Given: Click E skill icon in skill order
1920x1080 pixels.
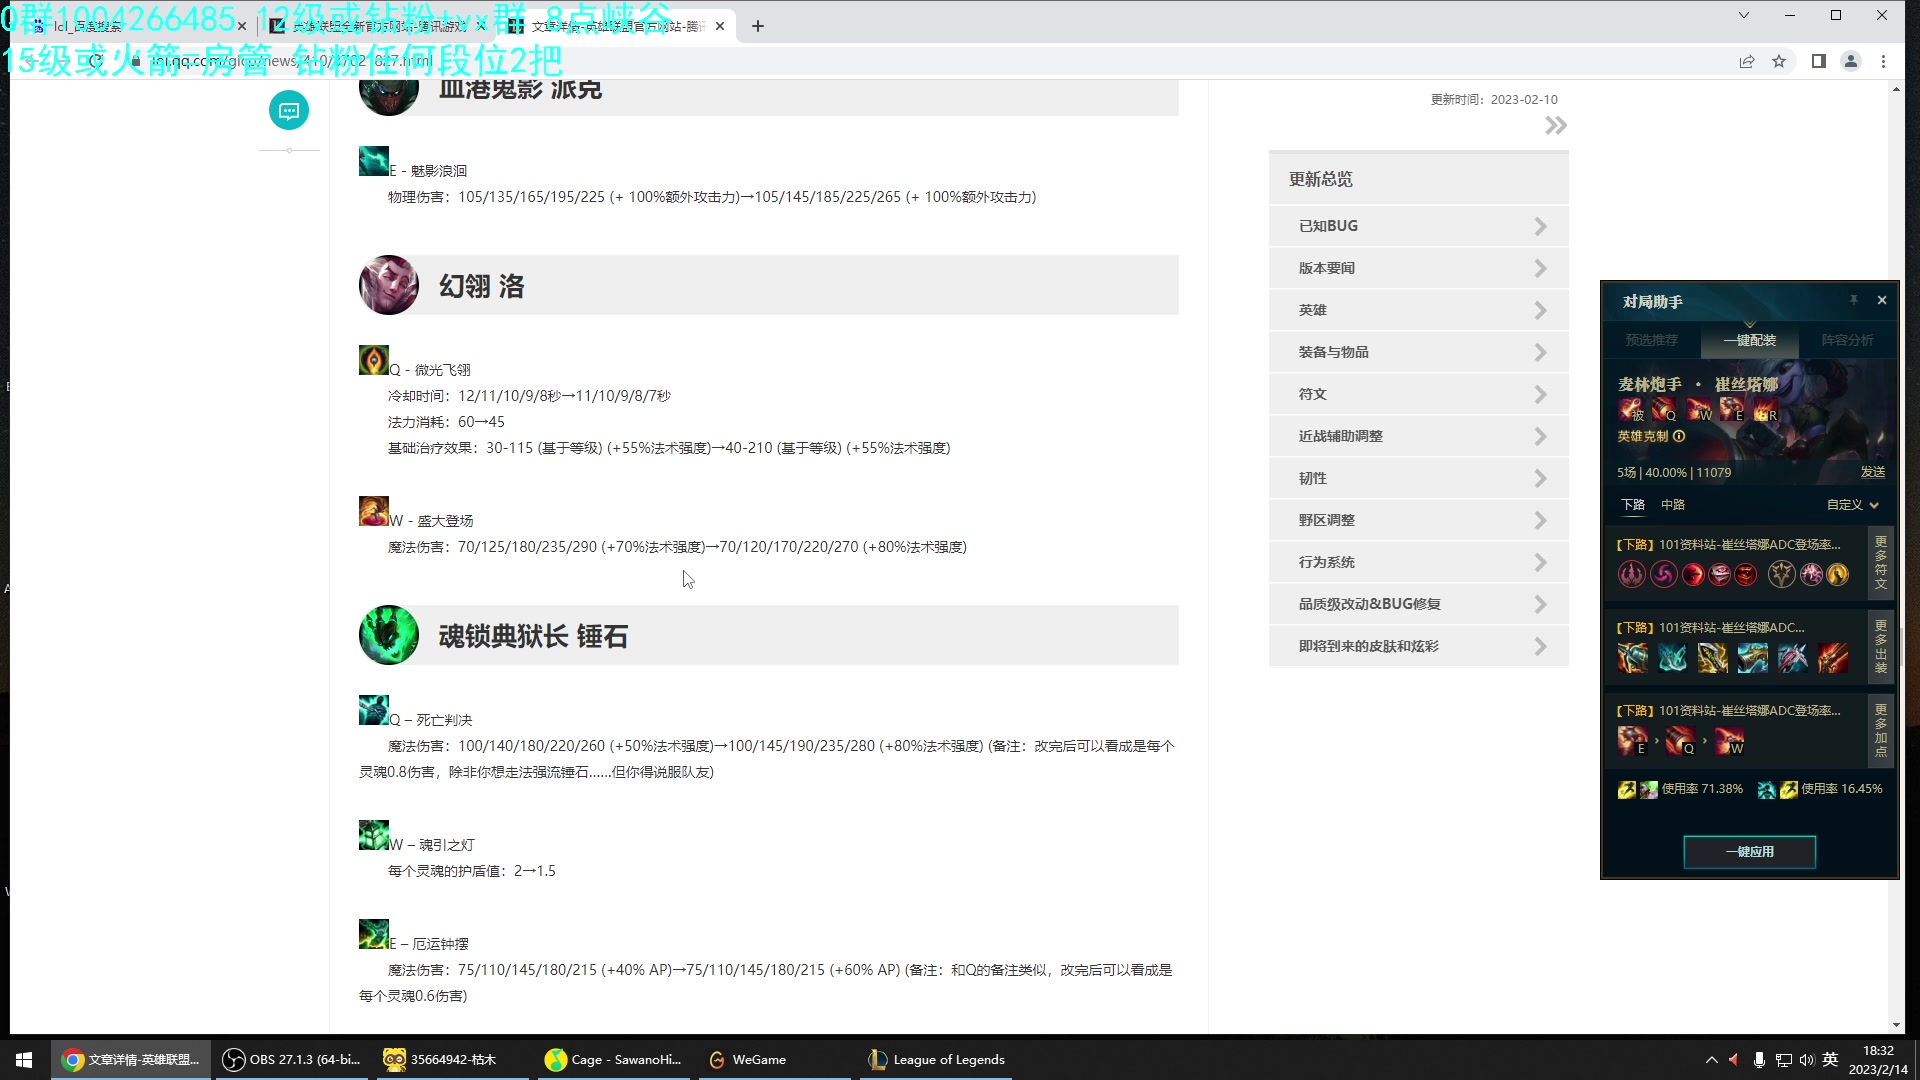Looking at the screenshot, I should [1633, 740].
